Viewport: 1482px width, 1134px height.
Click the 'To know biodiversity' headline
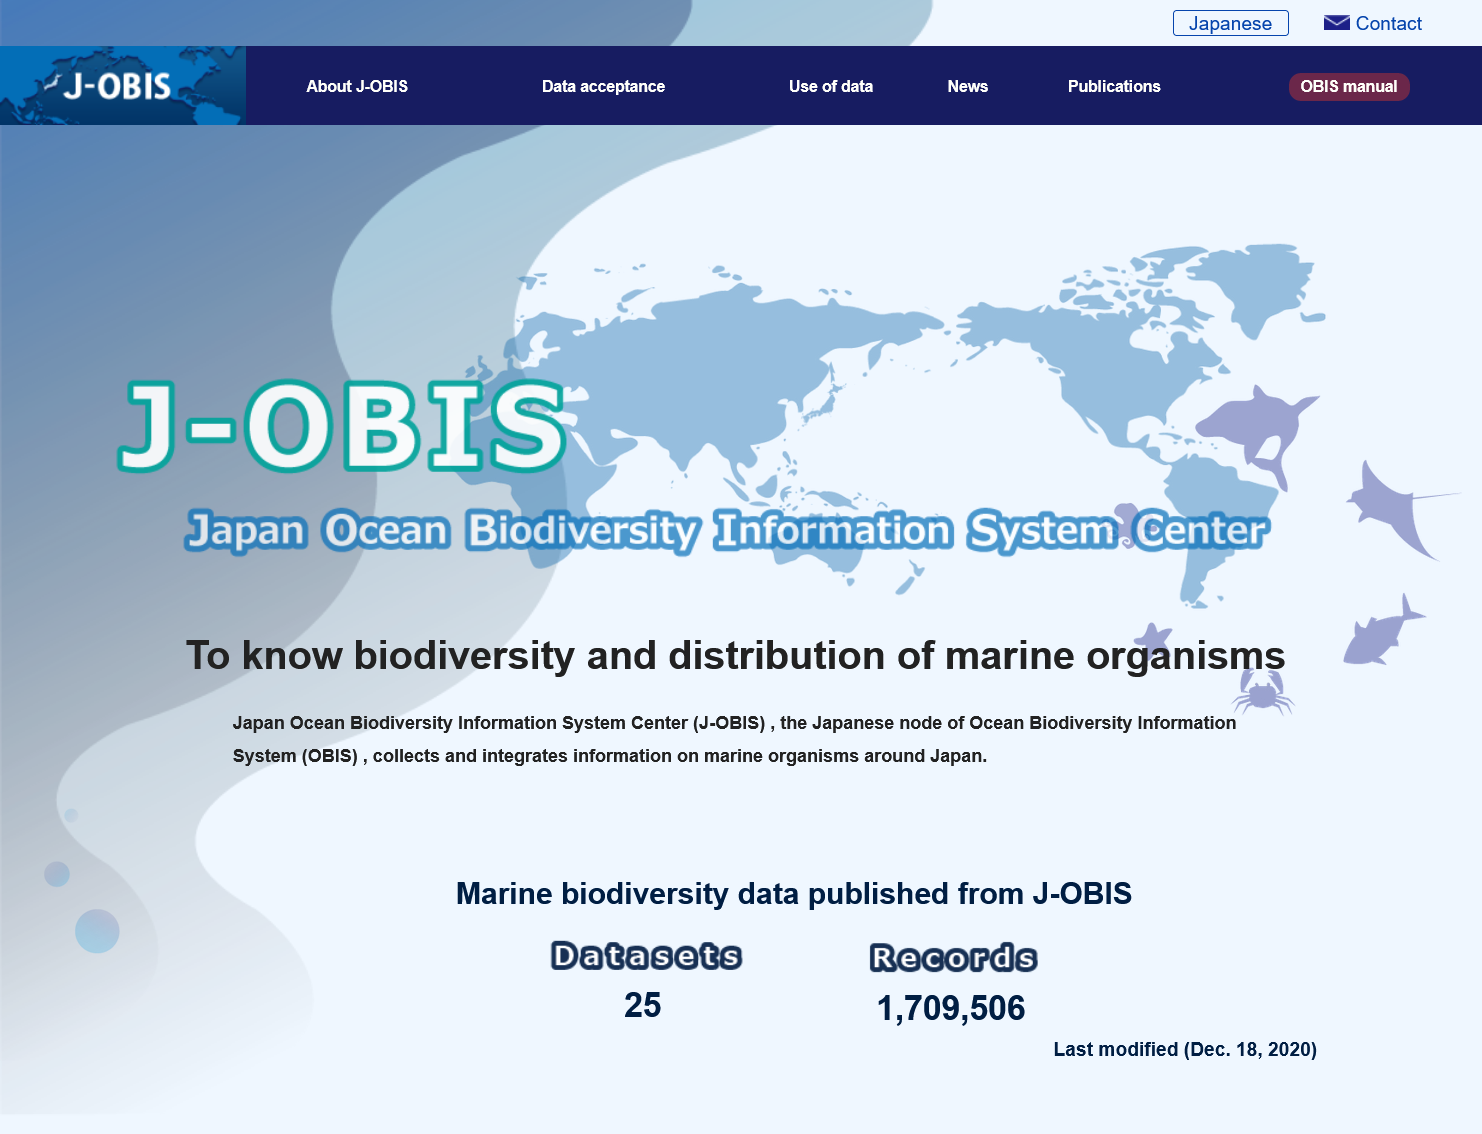click(x=735, y=656)
